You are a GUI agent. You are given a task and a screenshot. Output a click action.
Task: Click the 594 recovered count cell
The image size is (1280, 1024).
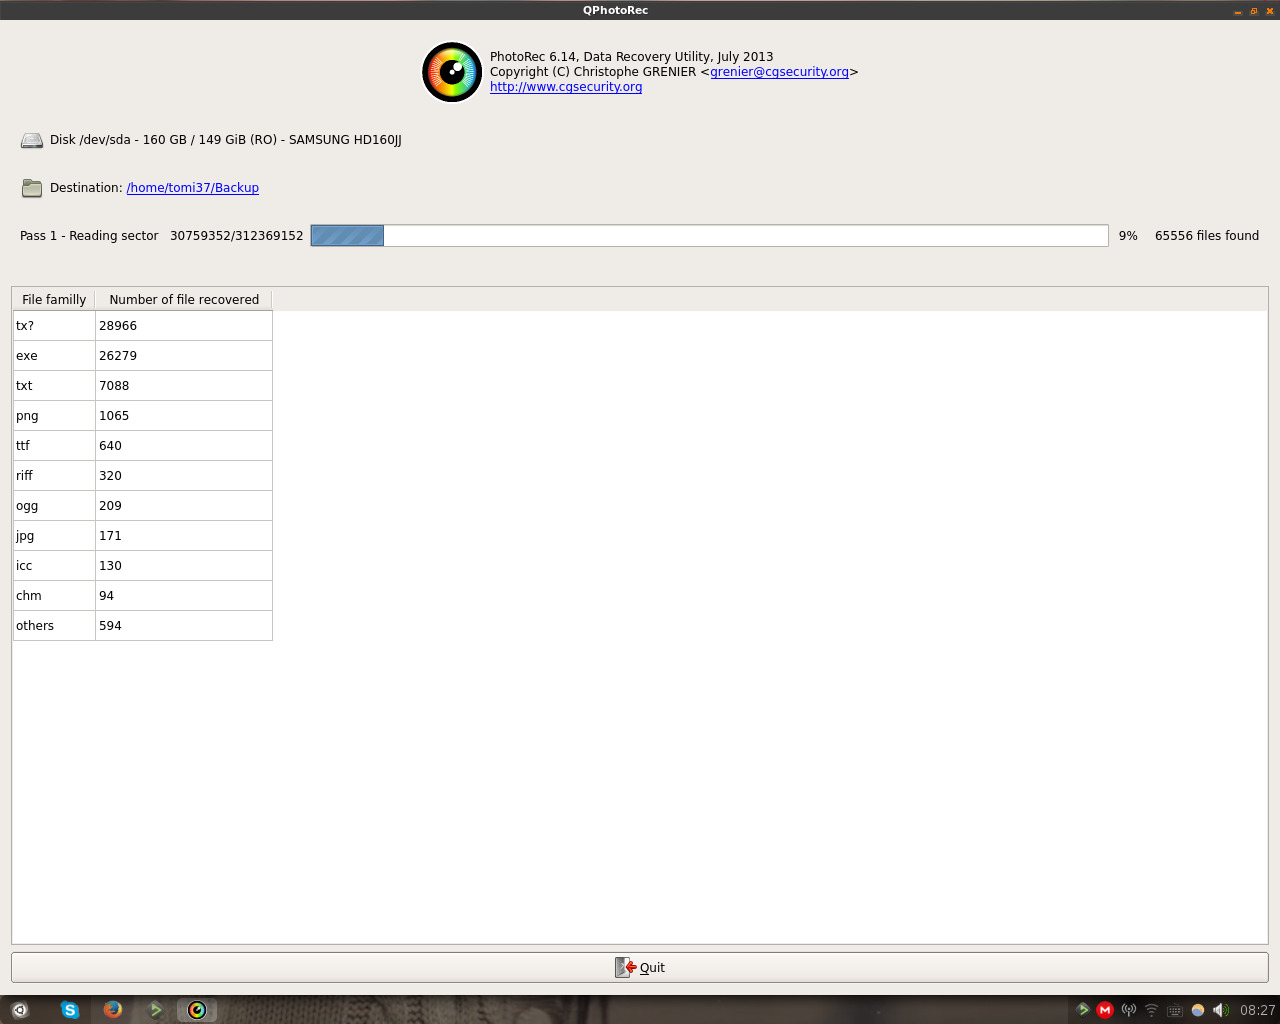[184, 626]
